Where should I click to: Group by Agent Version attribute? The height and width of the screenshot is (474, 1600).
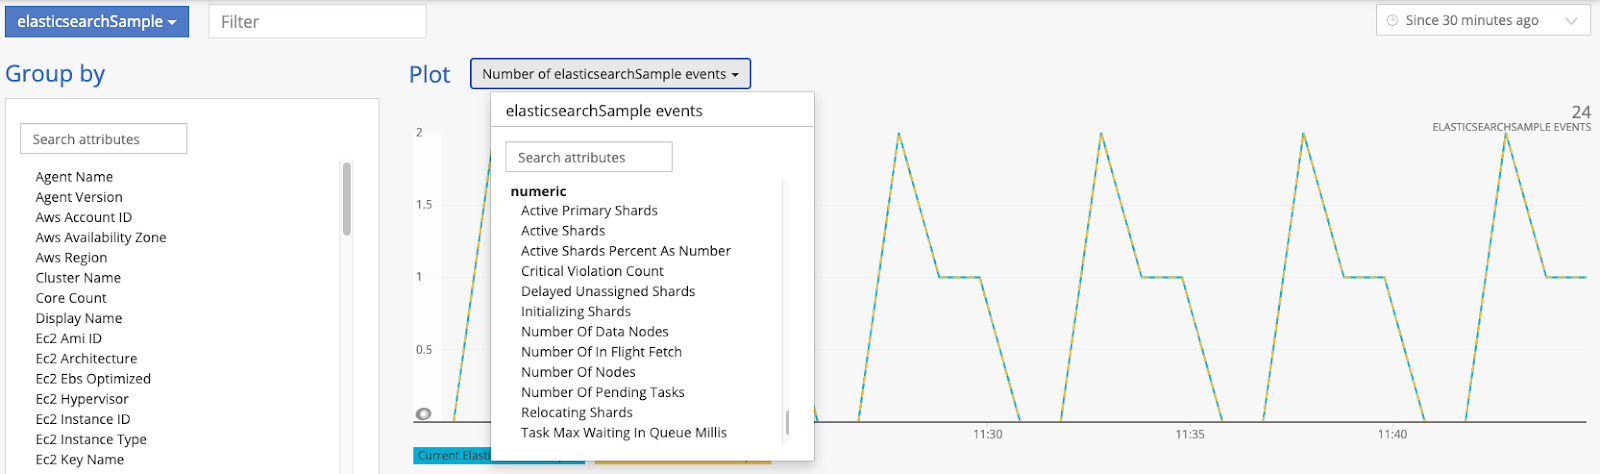[x=79, y=198]
